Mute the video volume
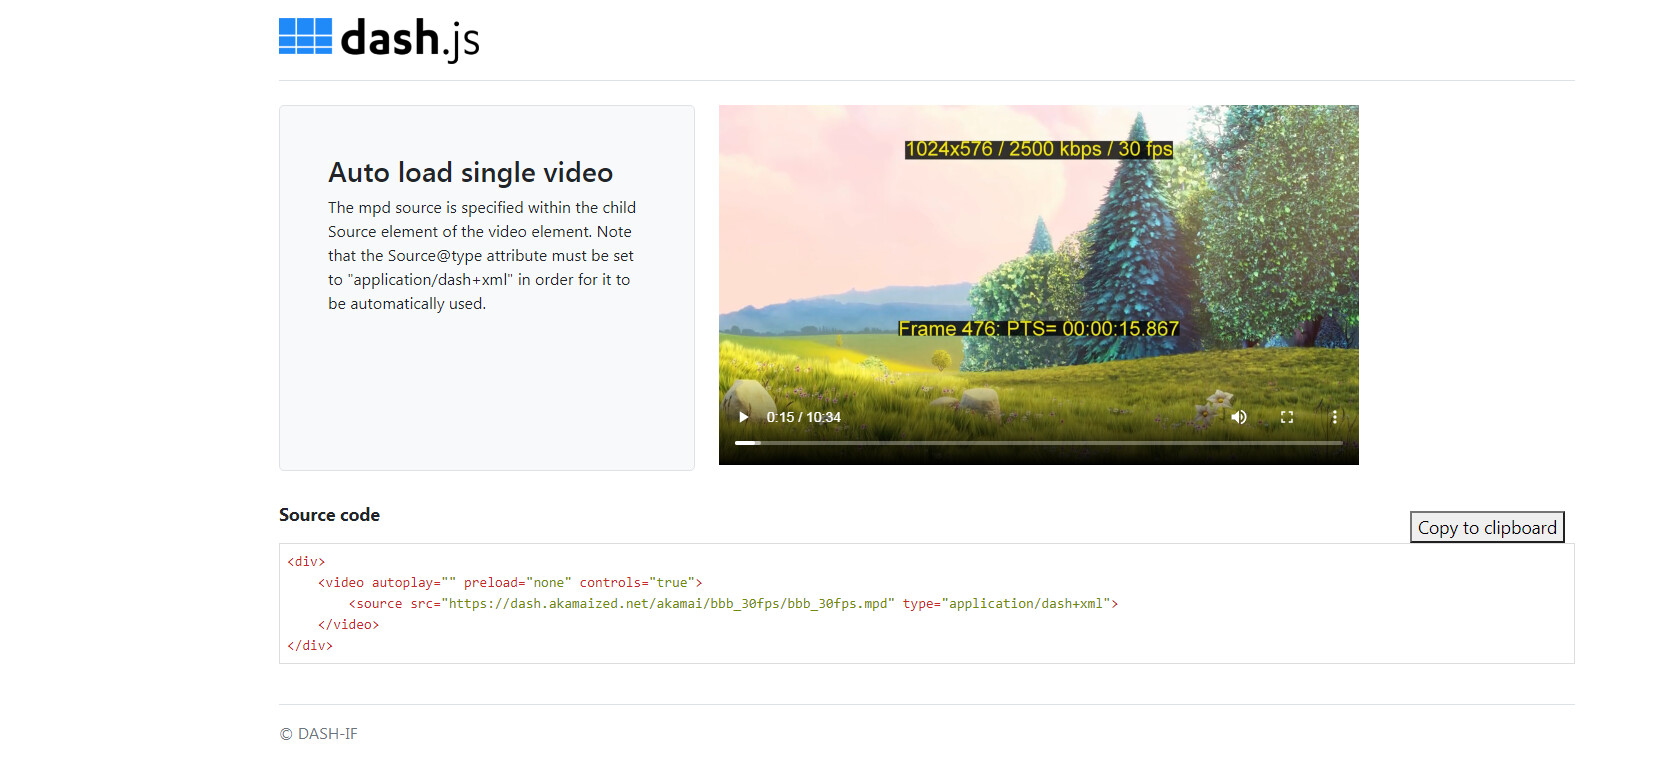1666x773 pixels. click(1239, 417)
